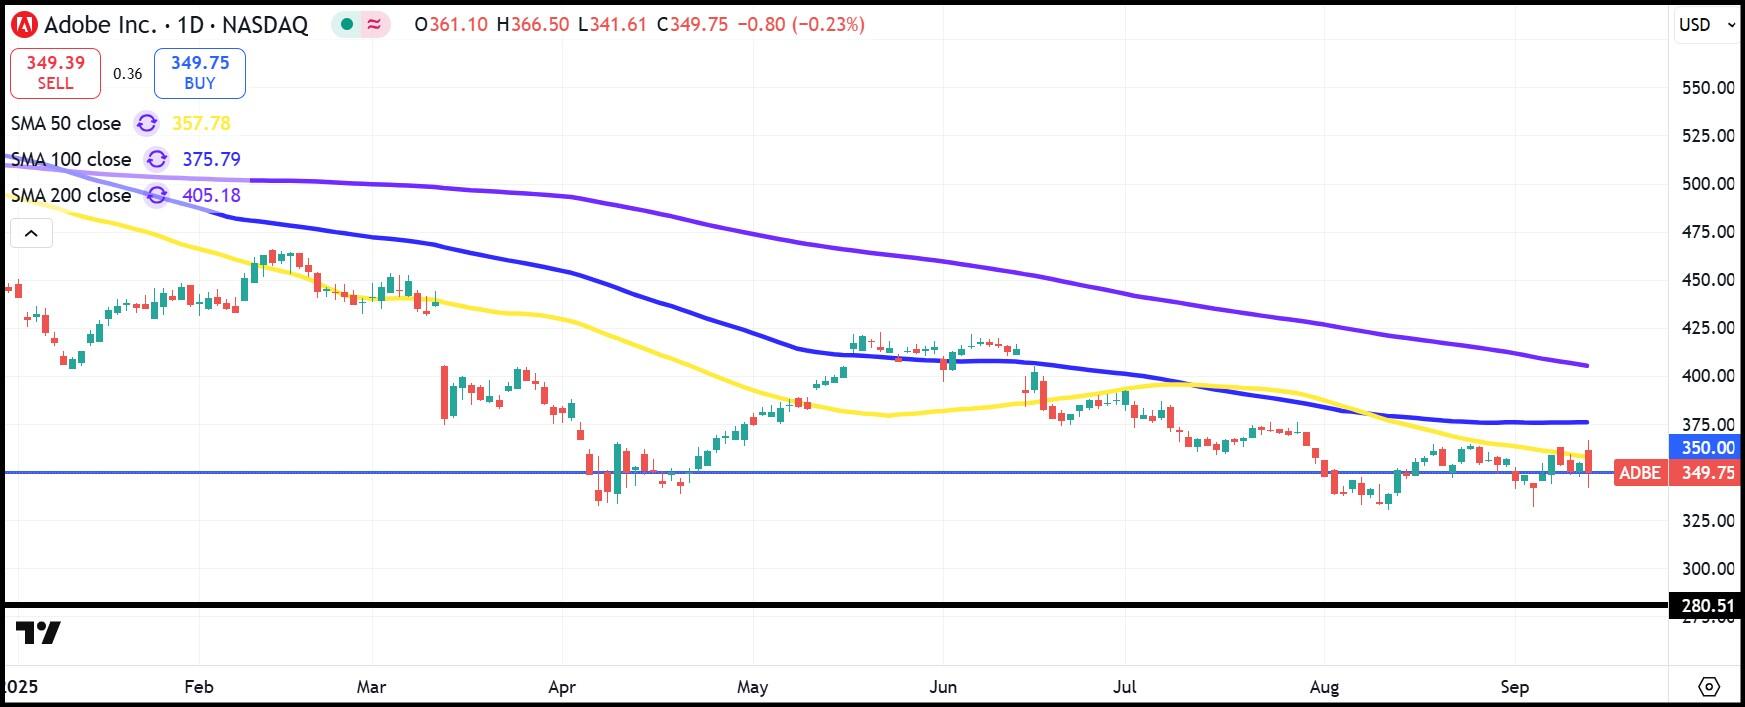The height and width of the screenshot is (707, 1745).
Task: Click the 280.51 price label on the axis
Action: (1706, 606)
